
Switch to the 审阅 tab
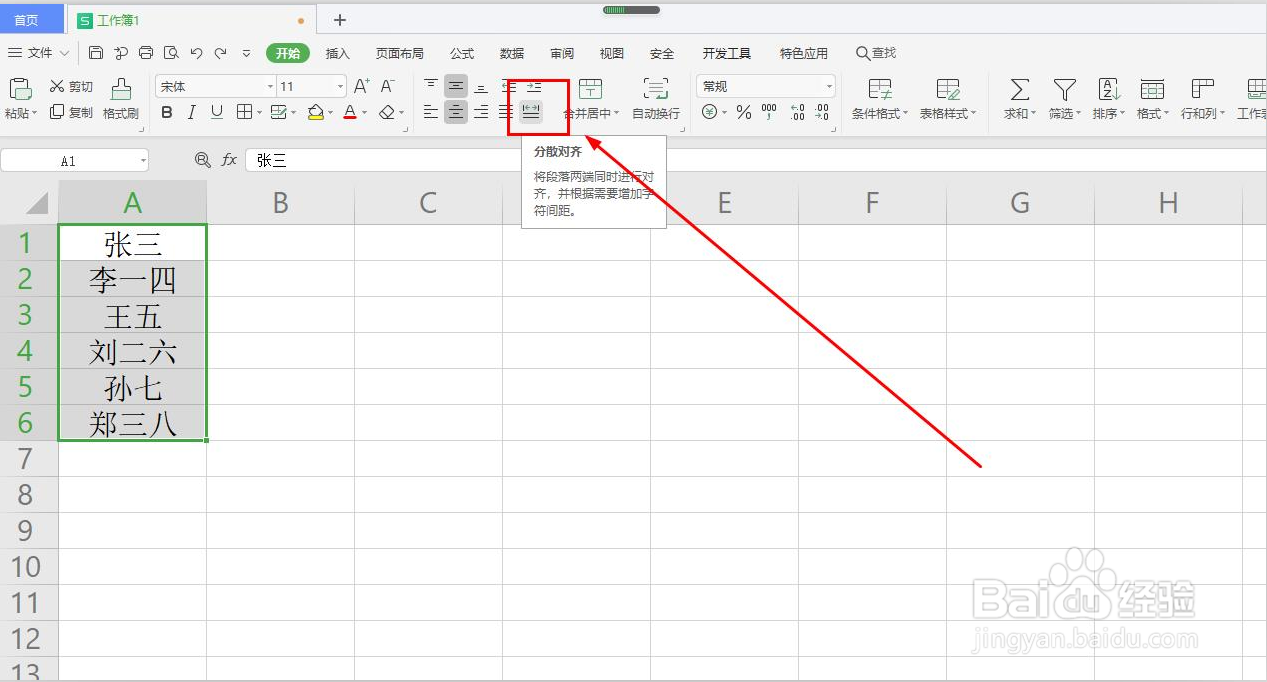pyautogui.click(x=562, y=53)
